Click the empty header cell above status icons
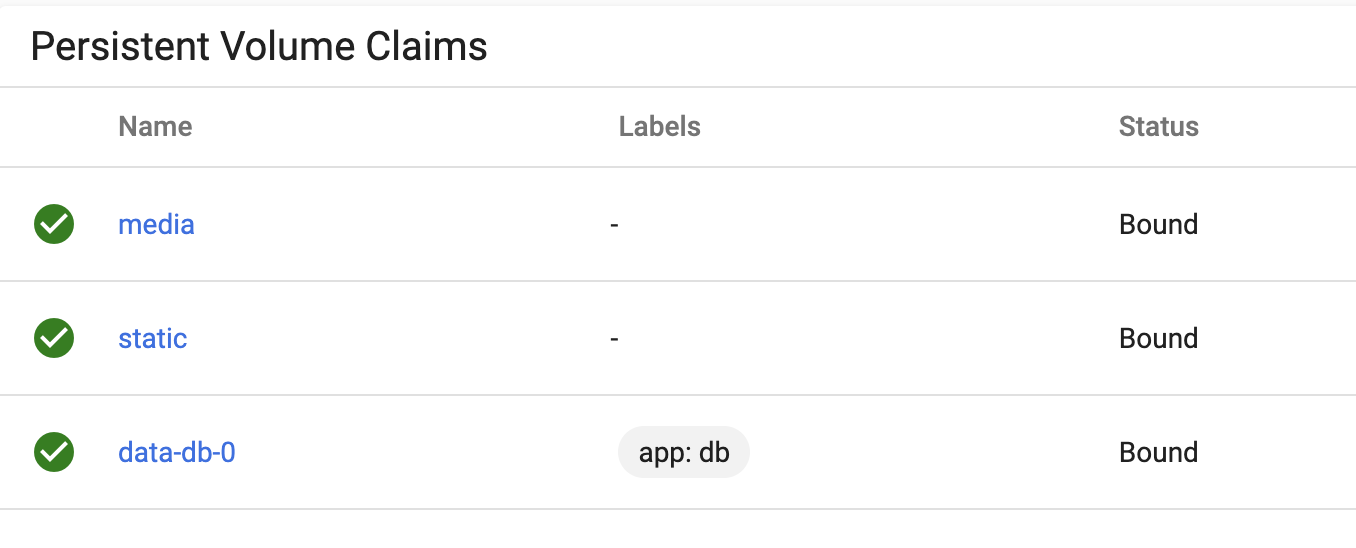The width and height of the screenshot is (1356, 548). [54, 126]
